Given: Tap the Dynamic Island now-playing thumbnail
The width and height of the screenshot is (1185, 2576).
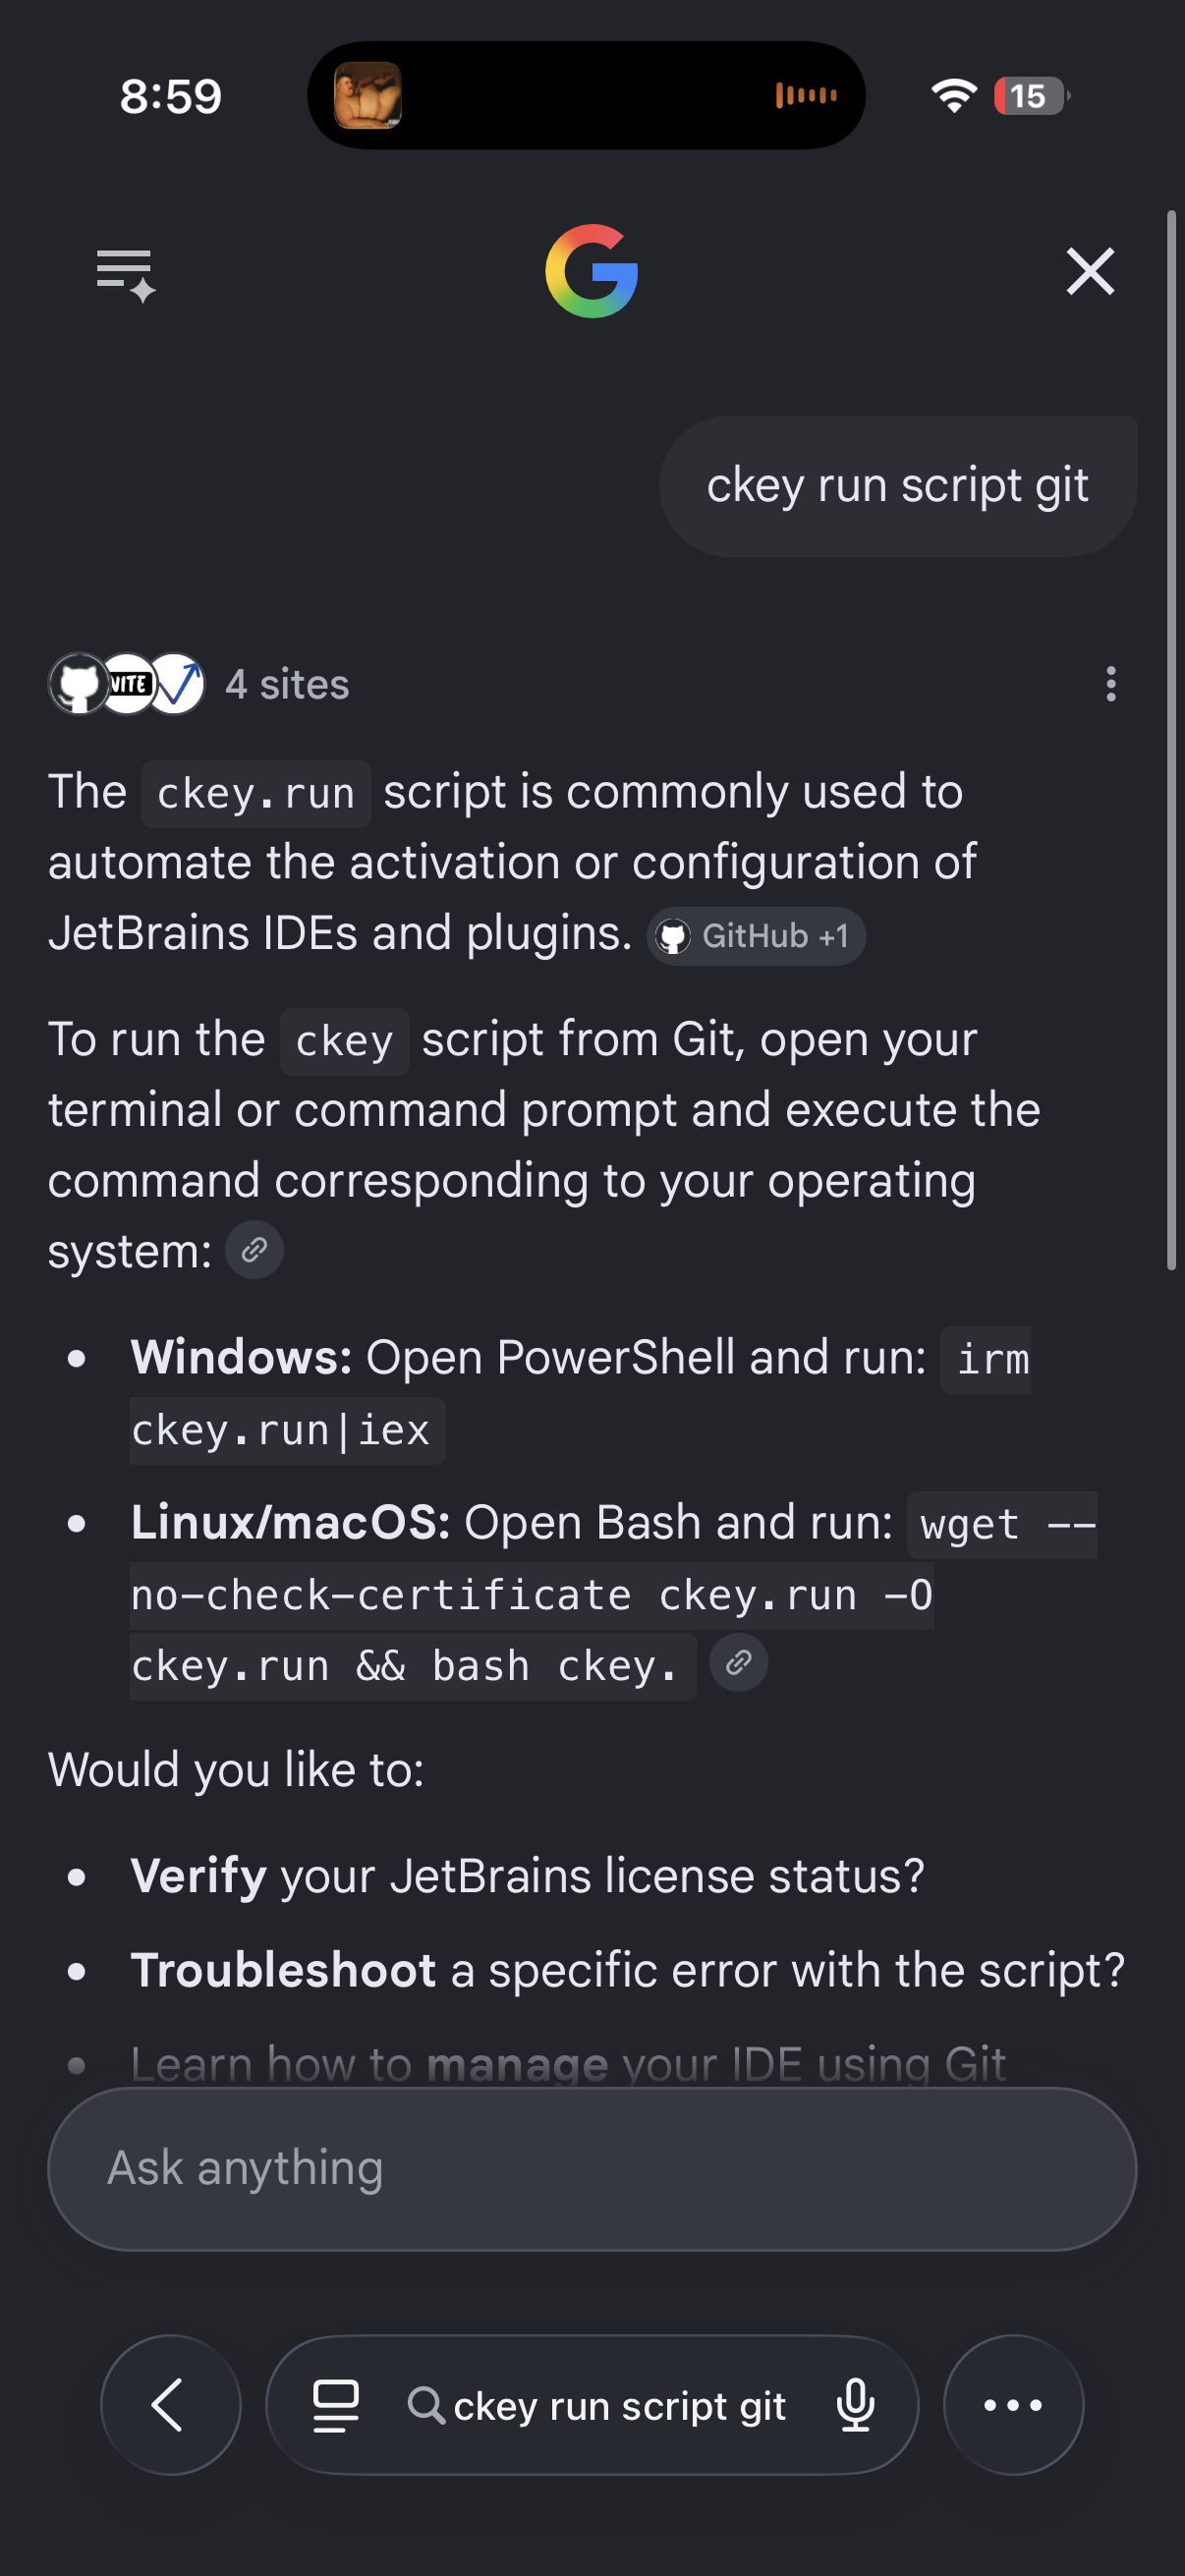Looking at the screenshot, I should 368,95.
